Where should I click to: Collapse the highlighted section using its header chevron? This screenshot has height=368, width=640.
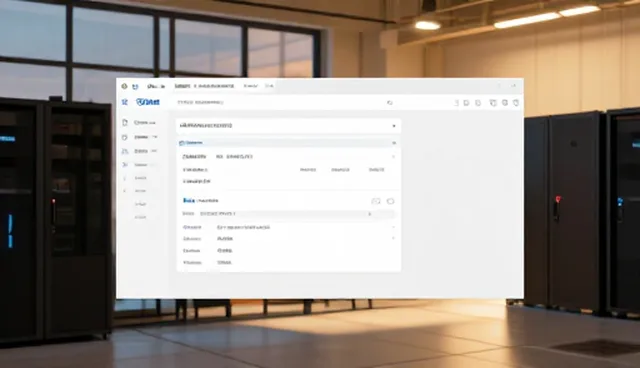tap(394, 143)
